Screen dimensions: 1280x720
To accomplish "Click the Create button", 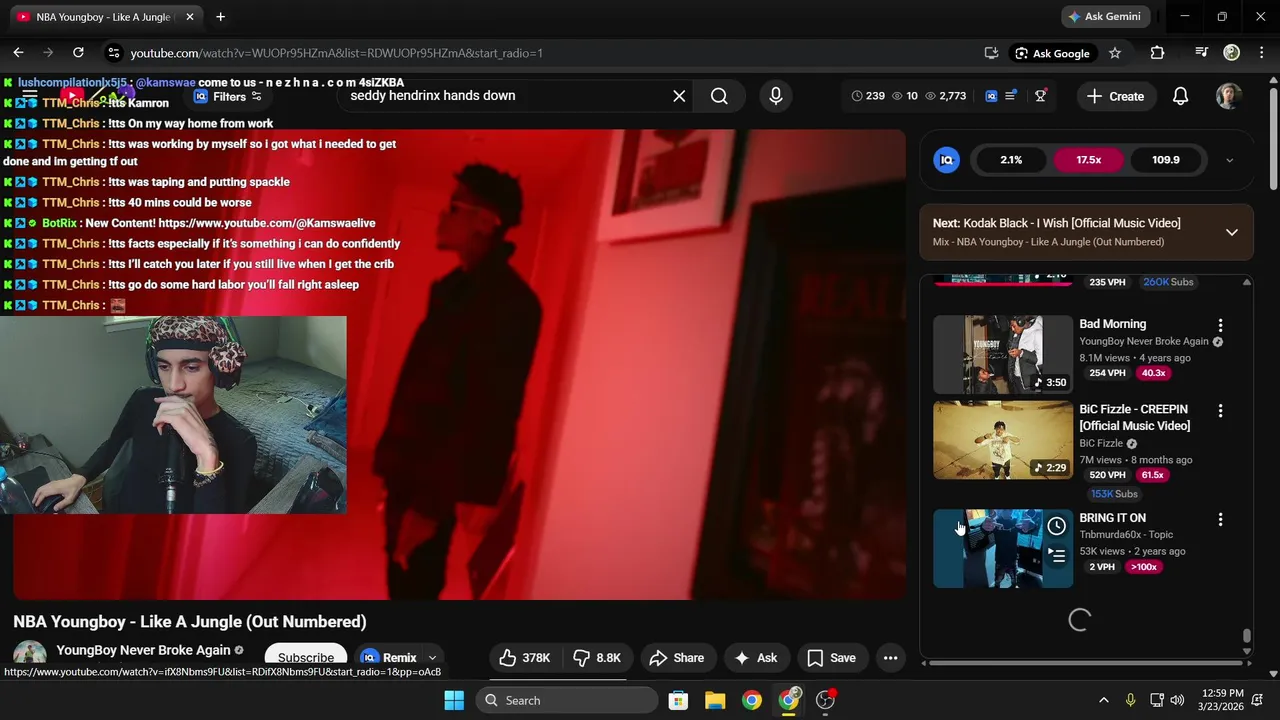I will pyautogui.click(x=1115, y=96).
